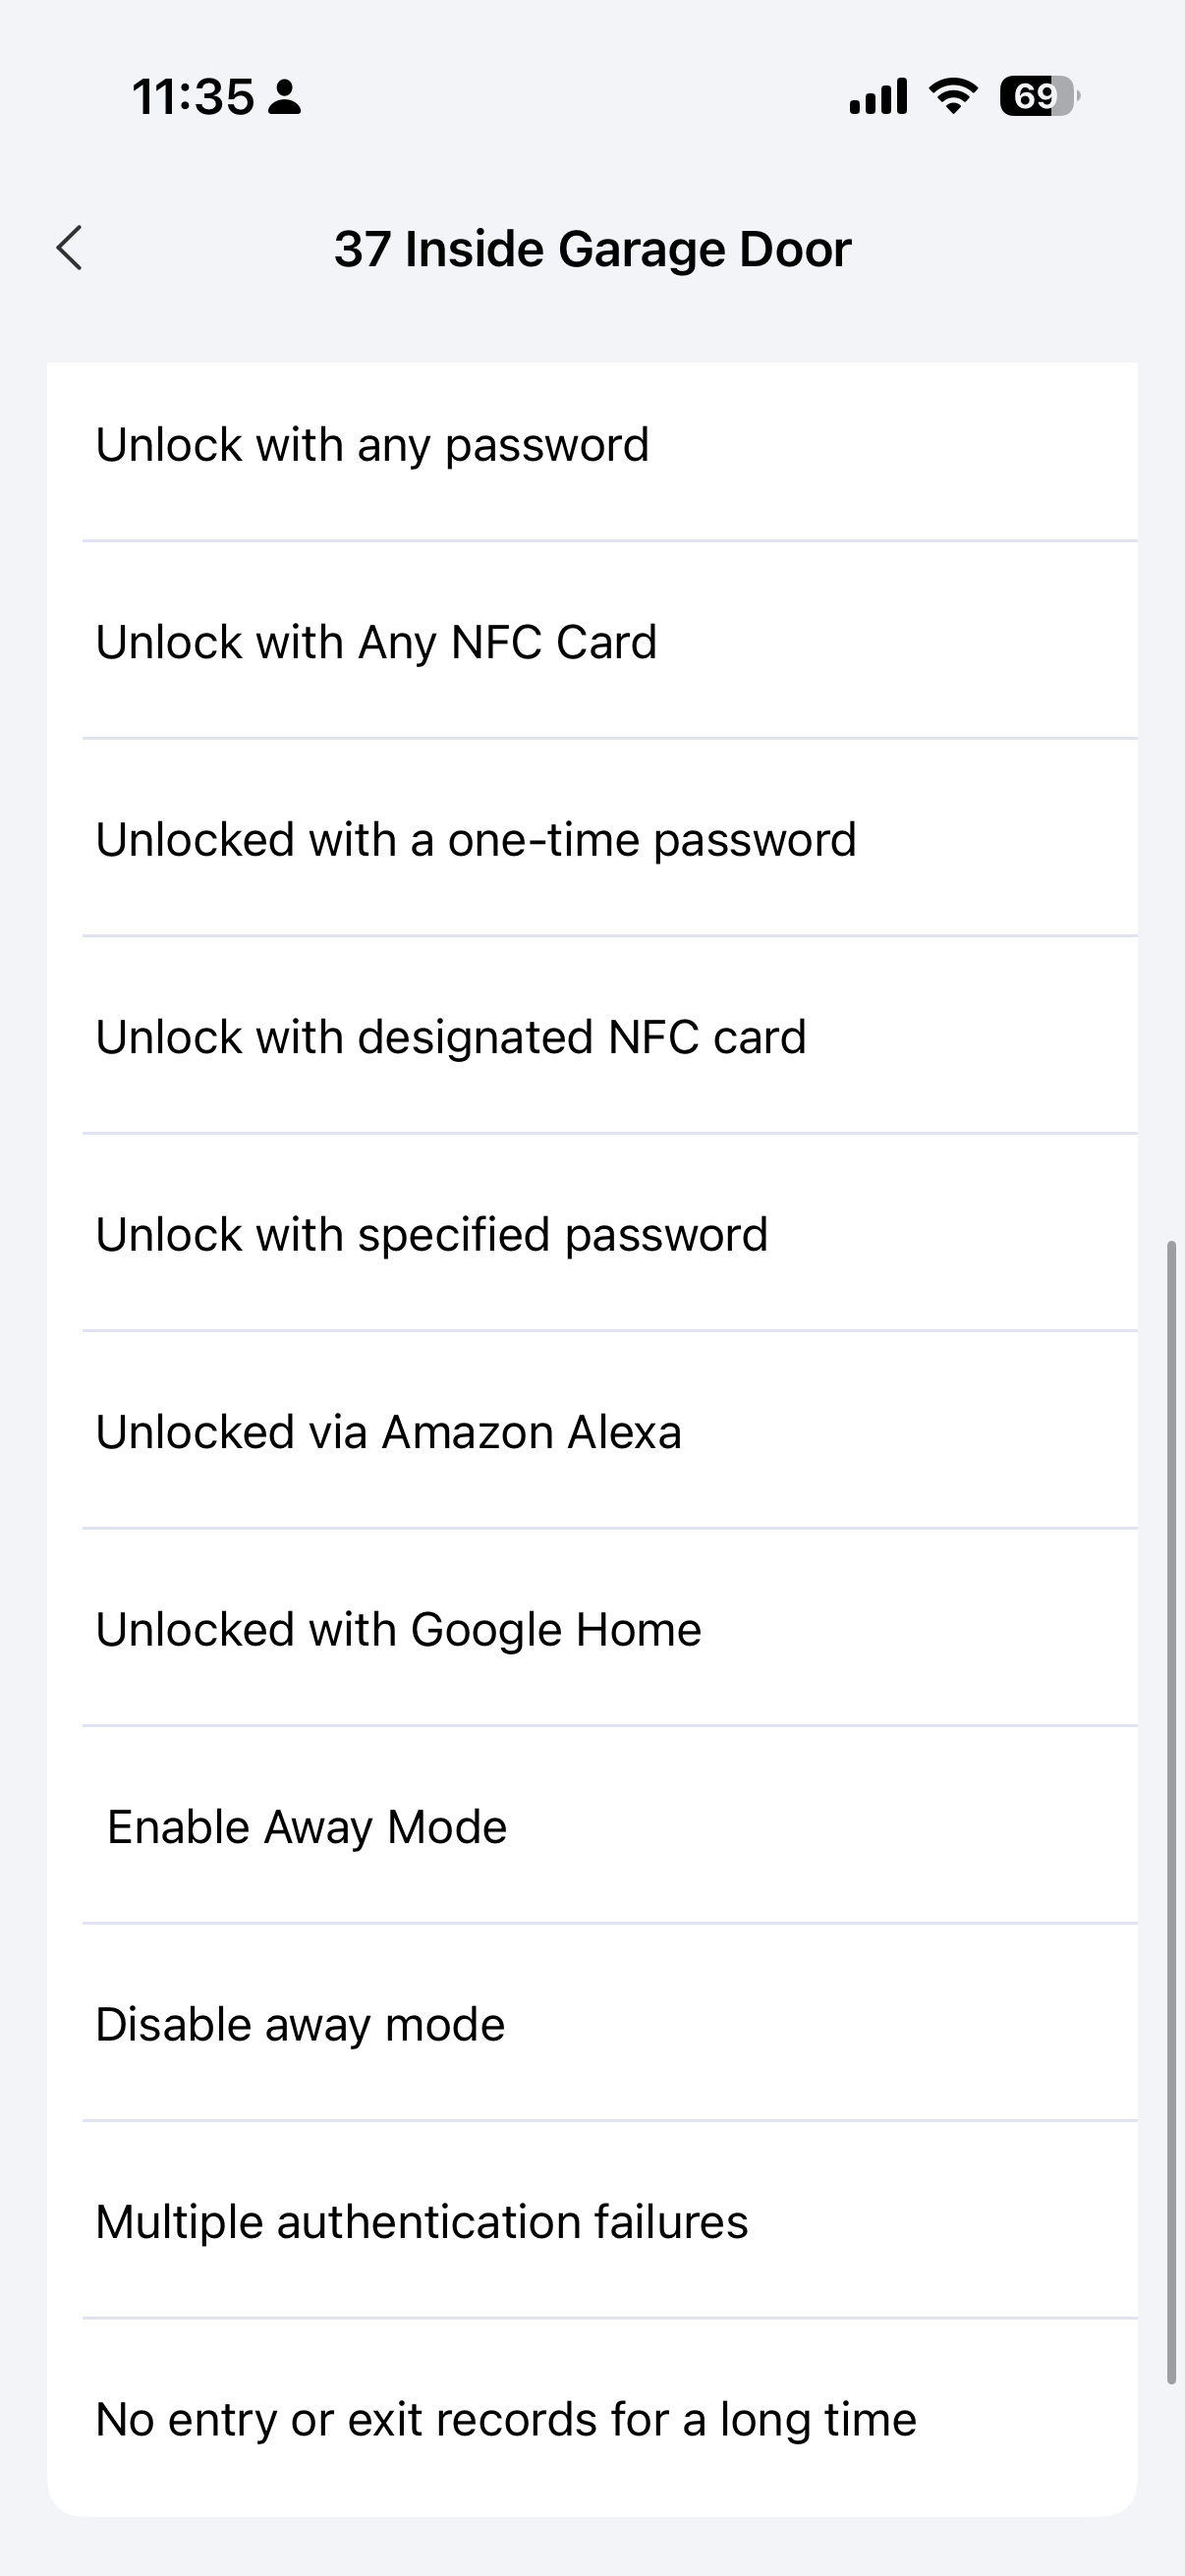Select 'Multiple authentication failures' alert
Screen dimensions: 1185x2576
[x=422, y=2222]
